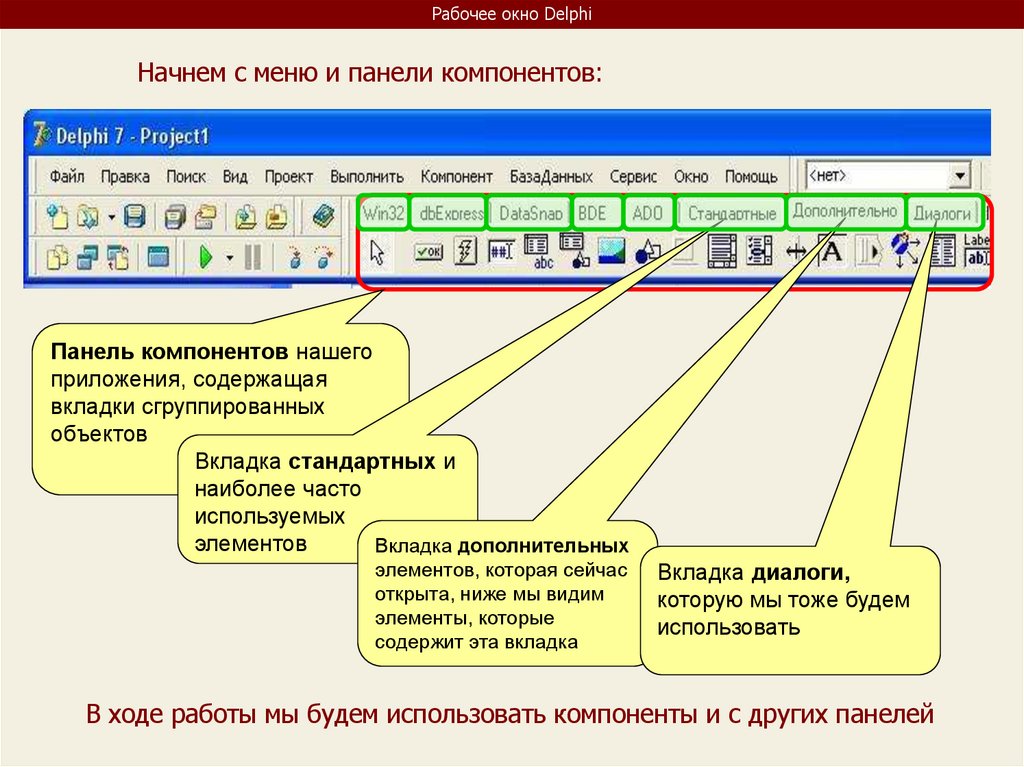Open the БазаДанных menu
This screenshot has height=767, width=1024.
[551, 176]
